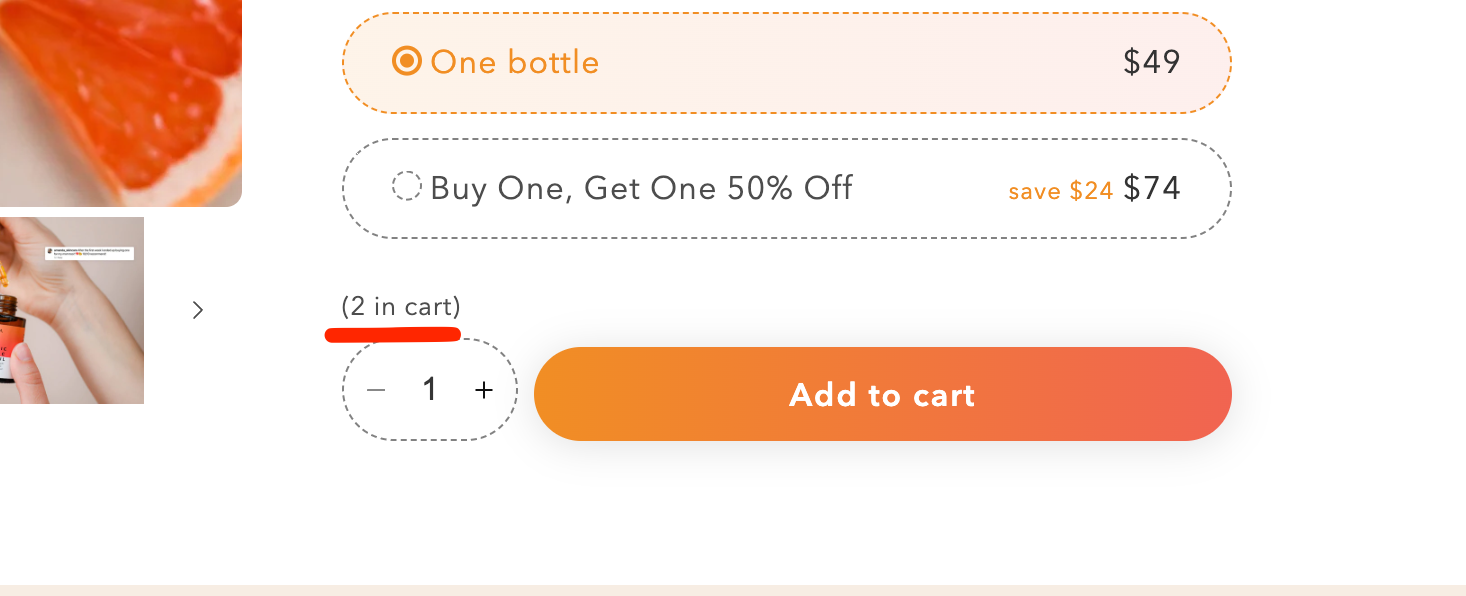1466x596 pixels.
Task: Select the One bottle radio button
Action: tap(406, 62)
